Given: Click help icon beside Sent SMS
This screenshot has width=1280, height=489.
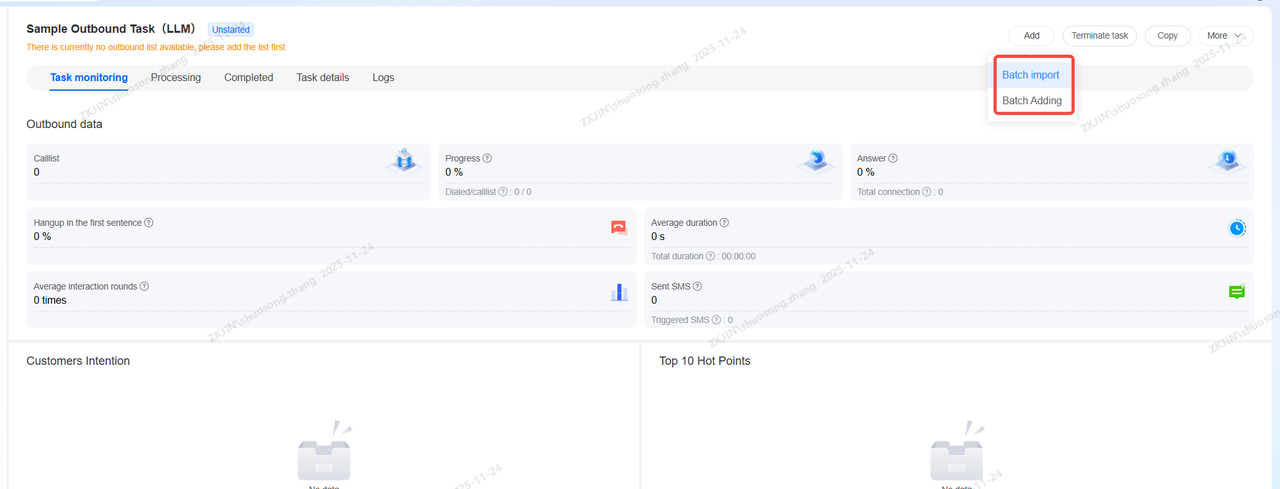Looking at the screenshot, I should click(x=697, y=286).
